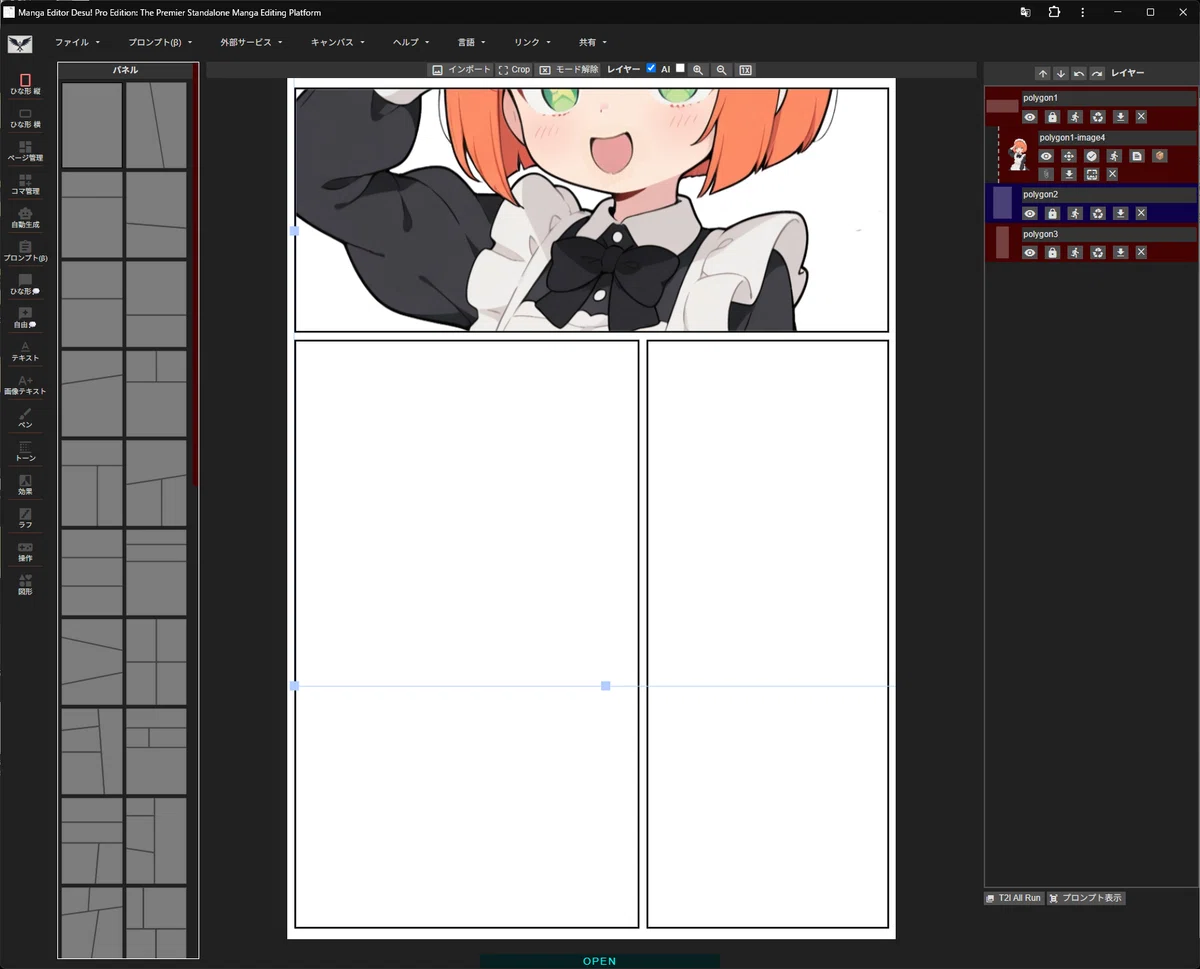Select the ひな形 speech bubble tool

point(25,284)
